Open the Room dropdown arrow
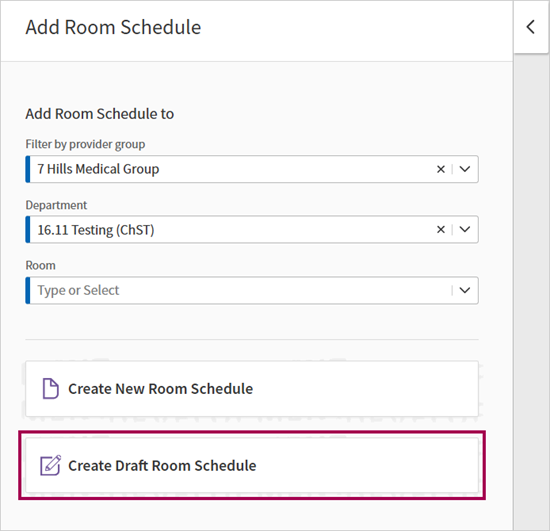Screen dimensions: 550x531 click(x=465, y=290)
